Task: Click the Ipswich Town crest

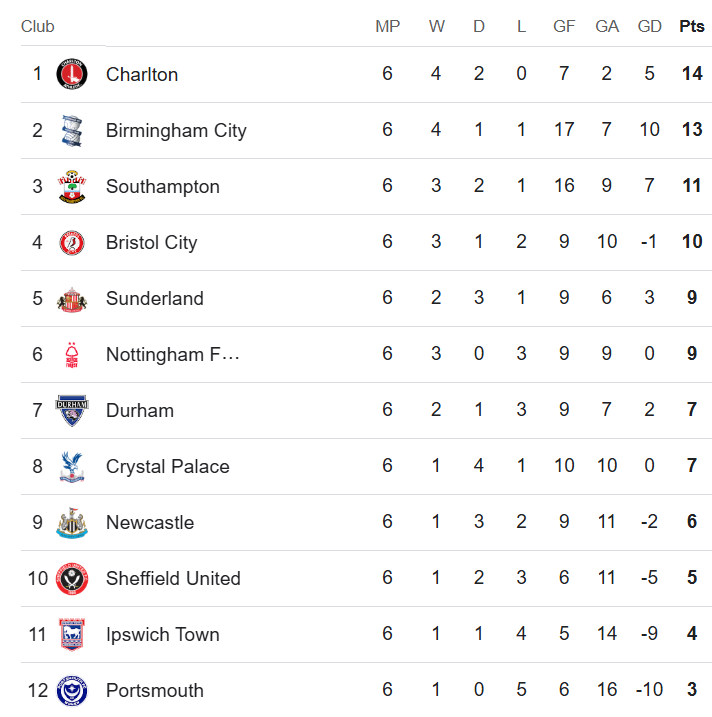Action: tap(72, 635)
